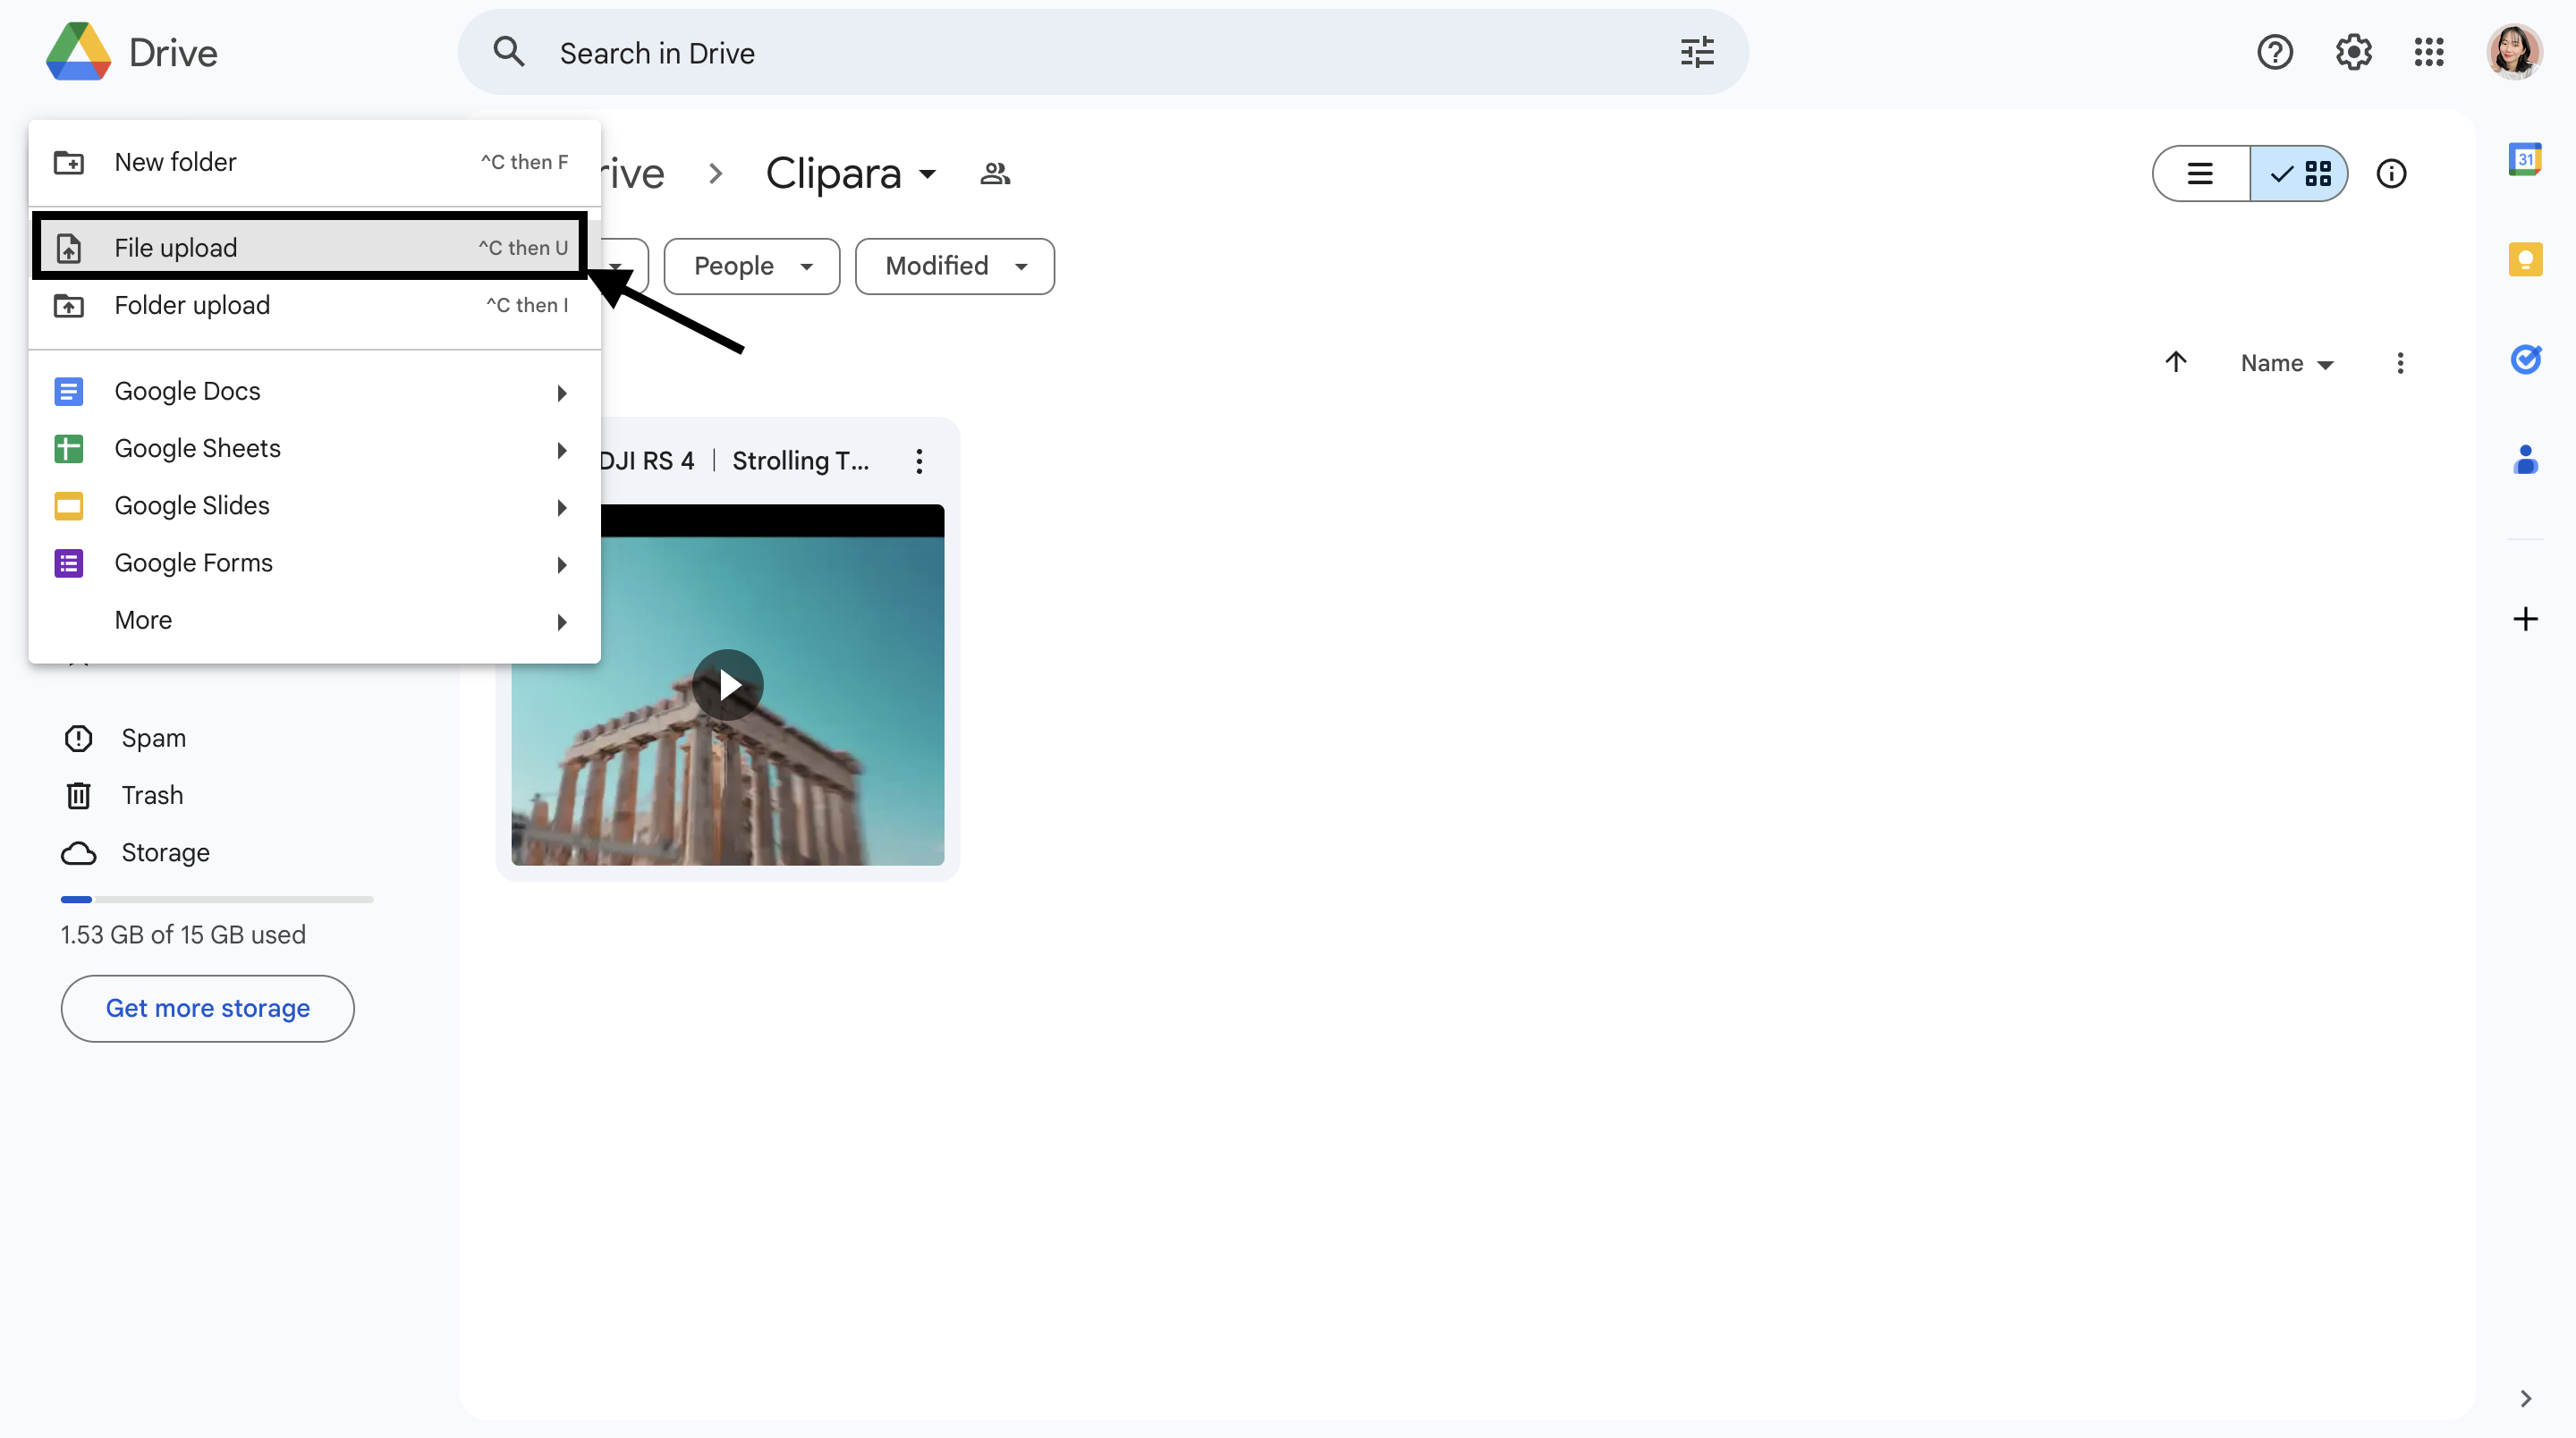Click the Google Slides icon in menu
2576x1438 pixels.
(68, 505)
